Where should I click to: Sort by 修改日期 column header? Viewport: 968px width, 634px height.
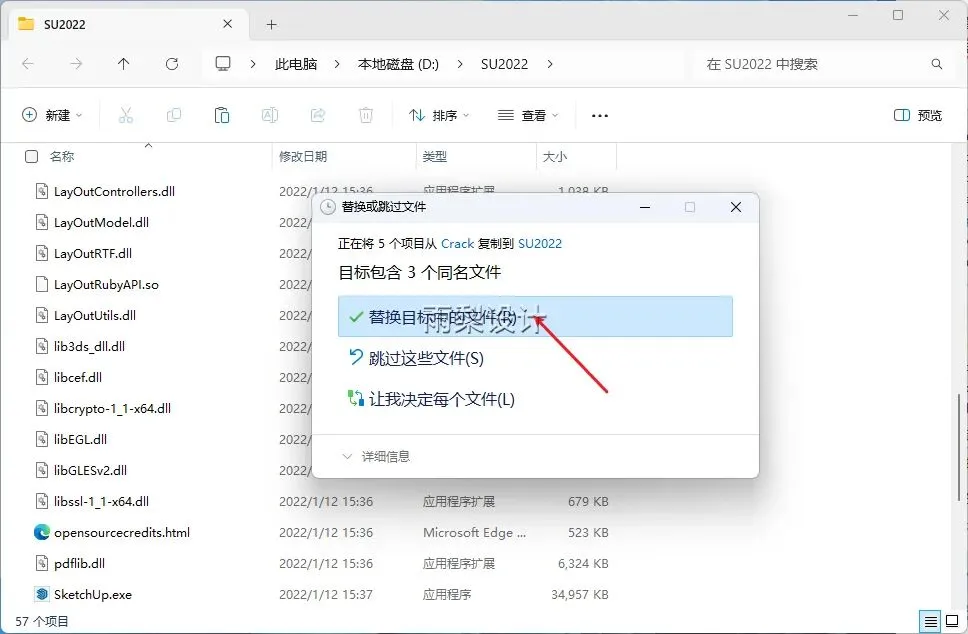303,157
